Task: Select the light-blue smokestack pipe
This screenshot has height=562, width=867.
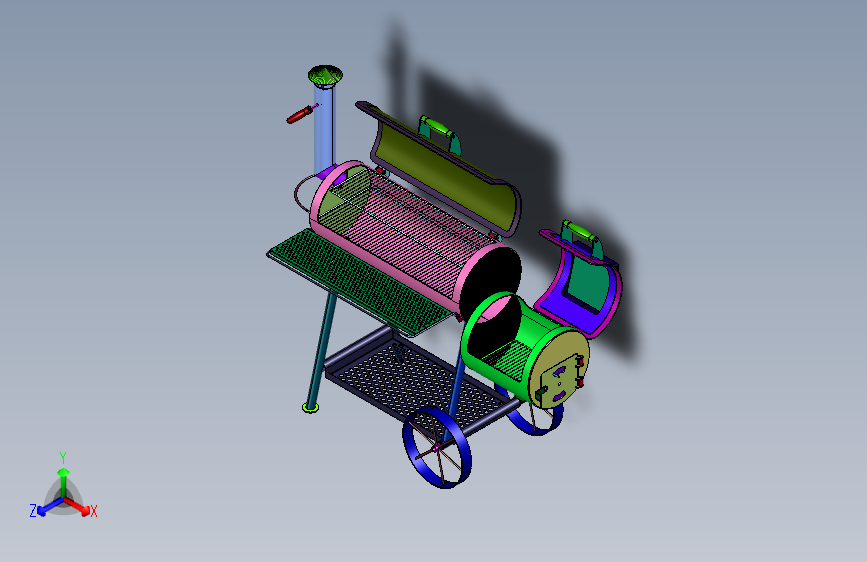Action: [325, 130]
